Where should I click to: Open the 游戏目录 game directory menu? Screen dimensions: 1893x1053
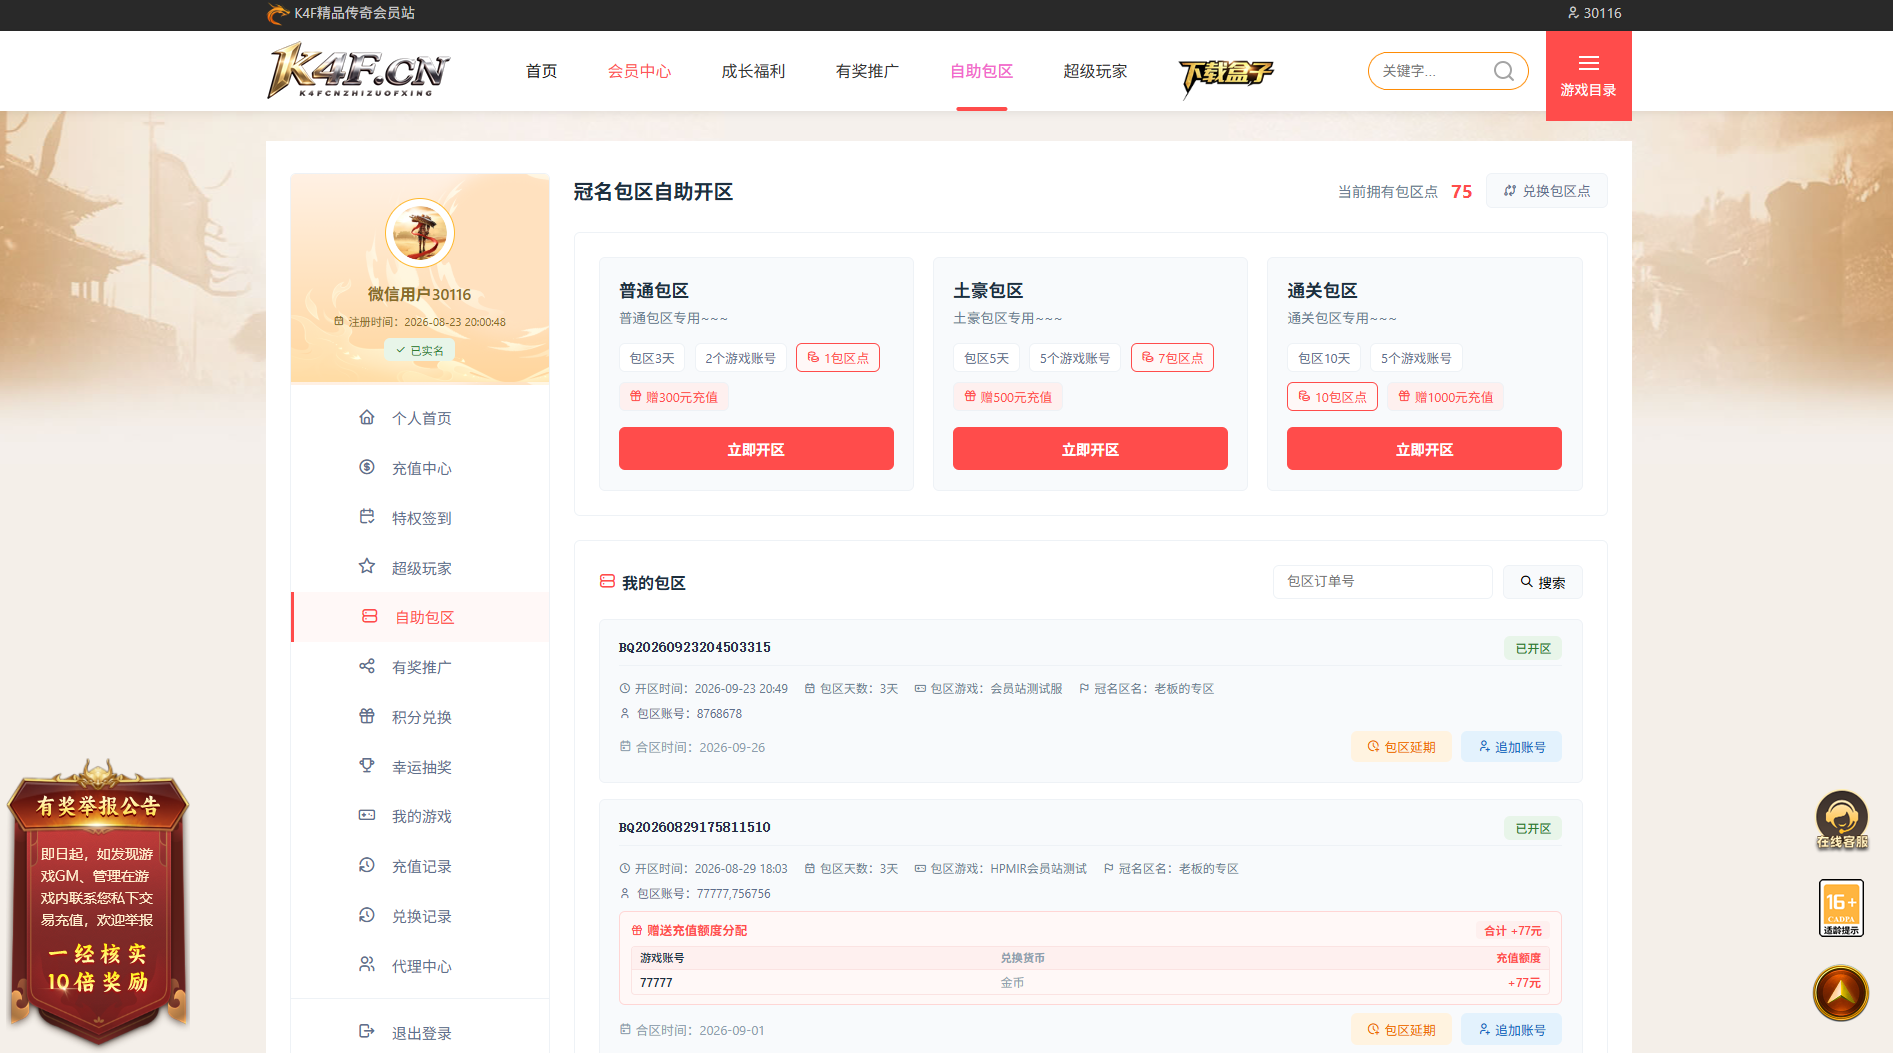(1588, 76)
